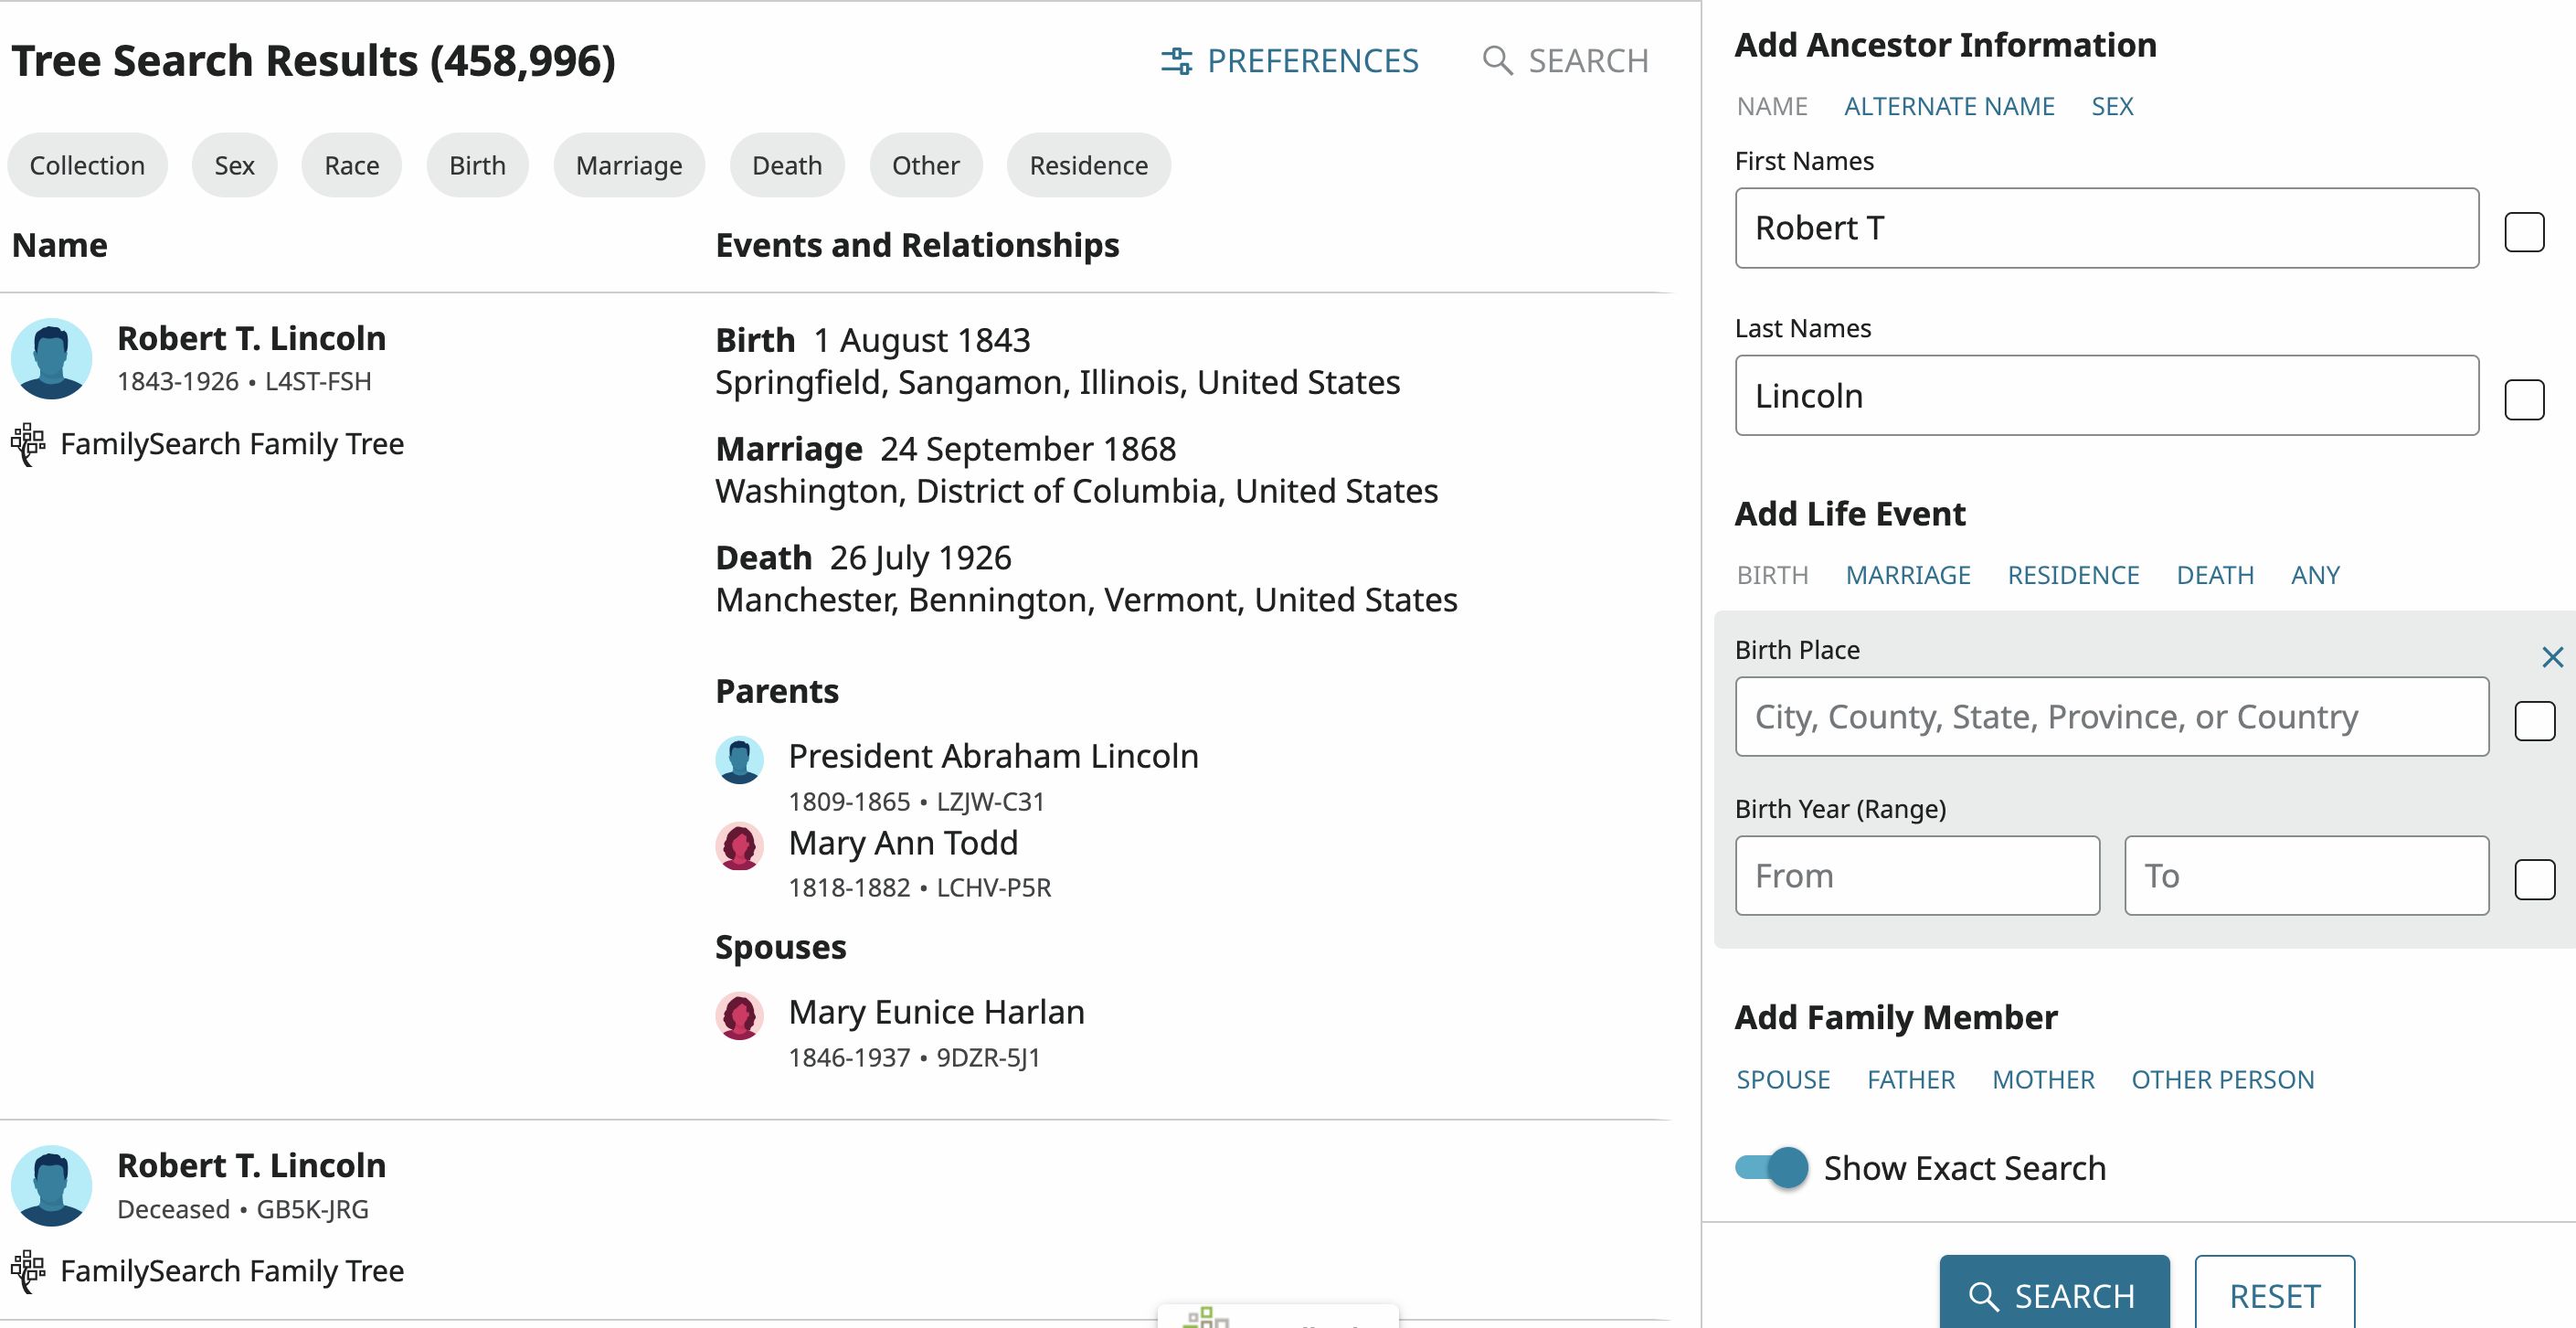The width and height of the screenshot is (2576, 1328).
Task: Click Mary Eunice Harlan portrait icon
Action: 739,1016
